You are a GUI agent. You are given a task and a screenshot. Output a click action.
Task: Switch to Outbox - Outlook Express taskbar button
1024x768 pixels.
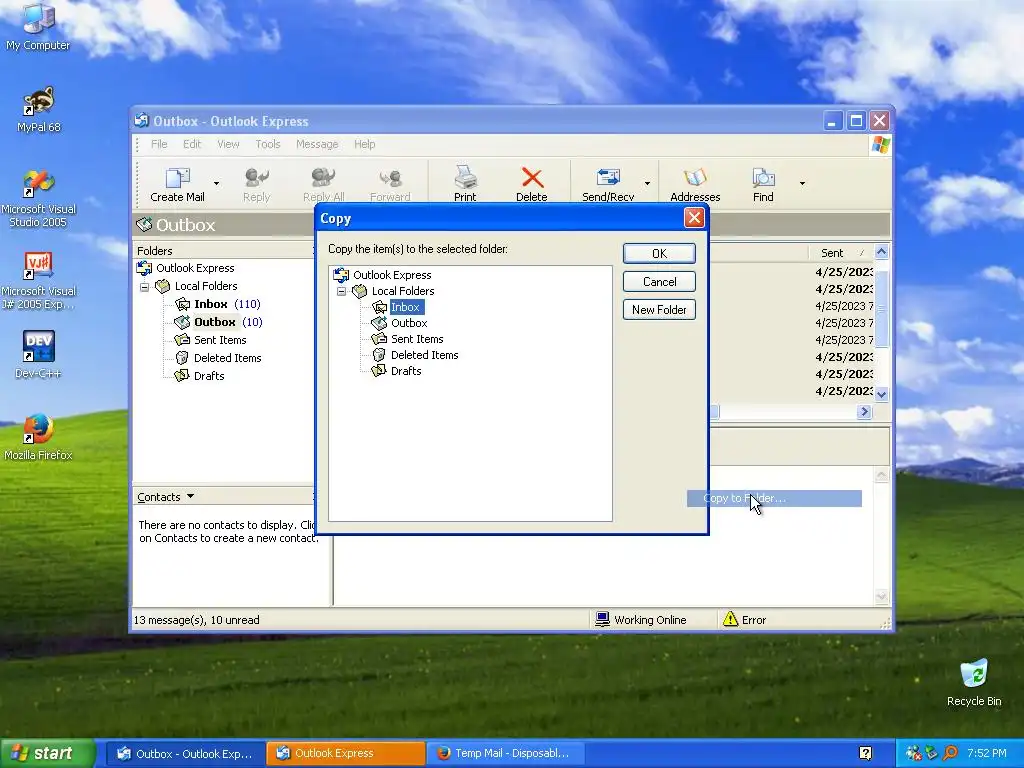click(x=185, y=754)
